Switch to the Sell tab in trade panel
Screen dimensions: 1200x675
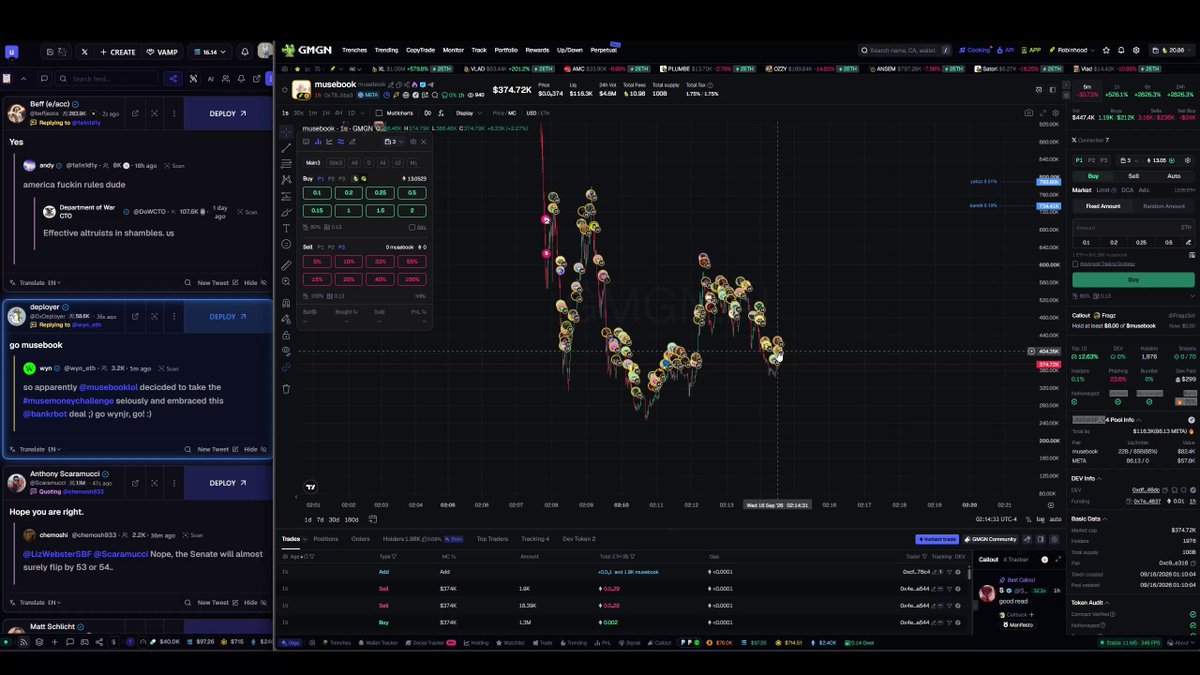coord(1133,176)
